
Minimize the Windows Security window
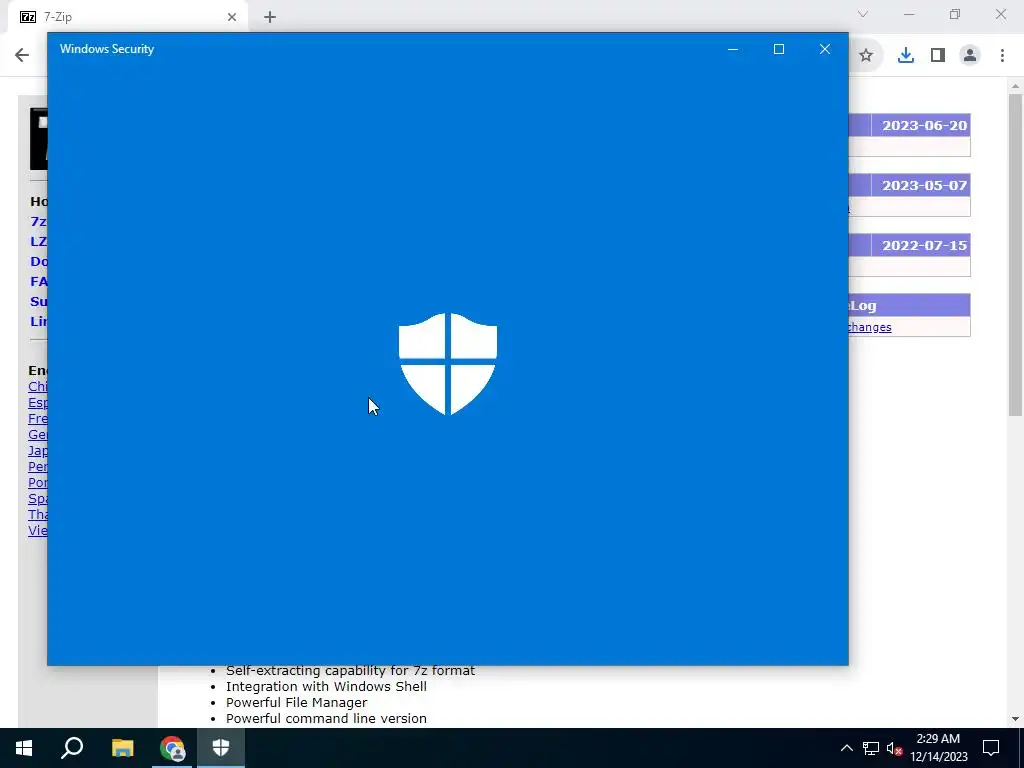[733, 49]
